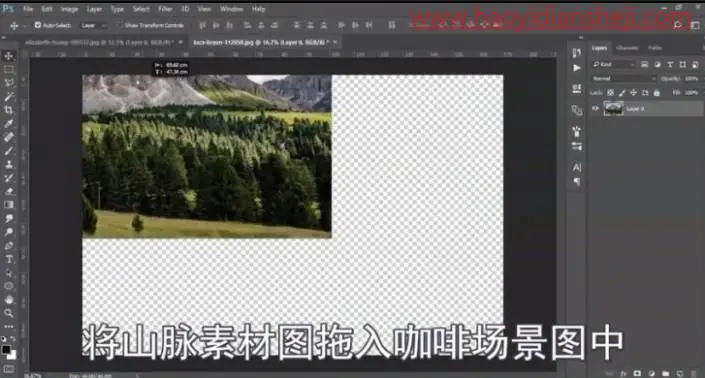The image size is (705, 378).
Task: Select the Eyedropper tool
Action: click(9, 123)
